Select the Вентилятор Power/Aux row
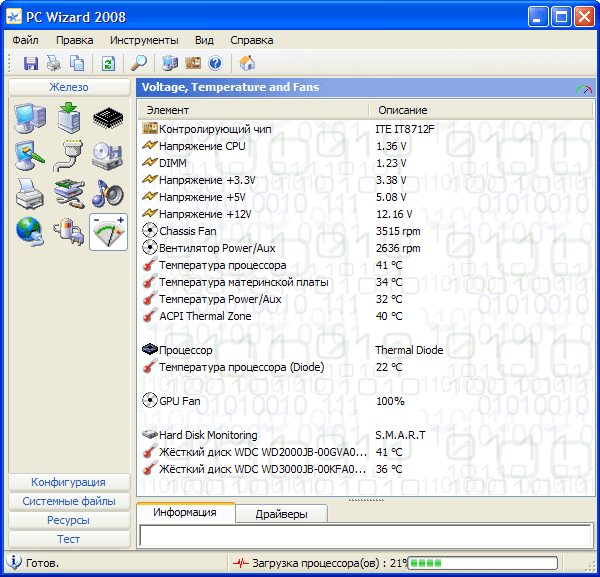600x577 pixels. coord(365,248)
